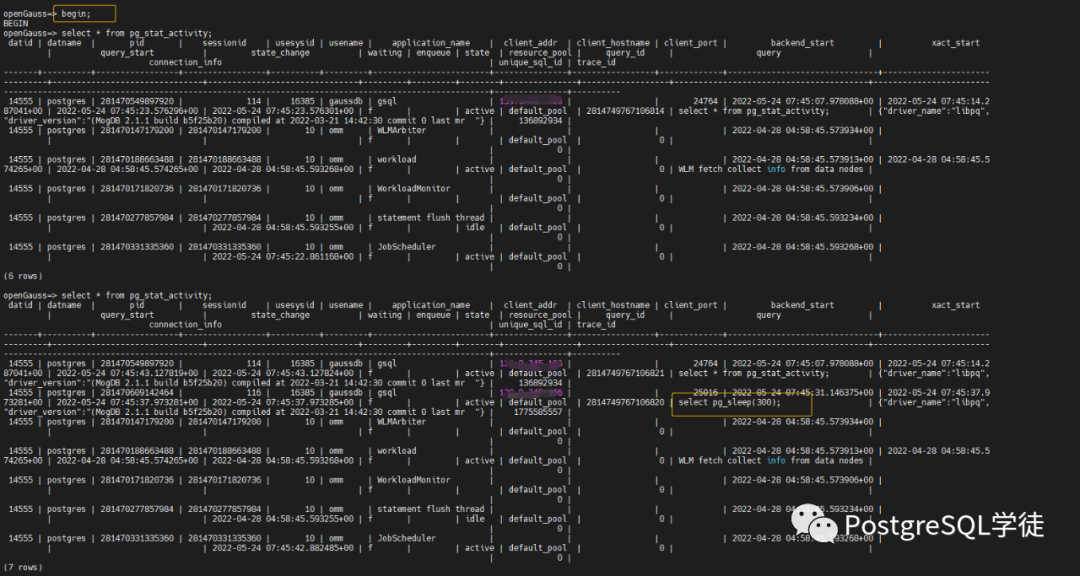This screenshot has height=576, width=1080.
Task: Click query_start 2022-05-24 07:45:43.127819+00
Action: click(127, 373)
